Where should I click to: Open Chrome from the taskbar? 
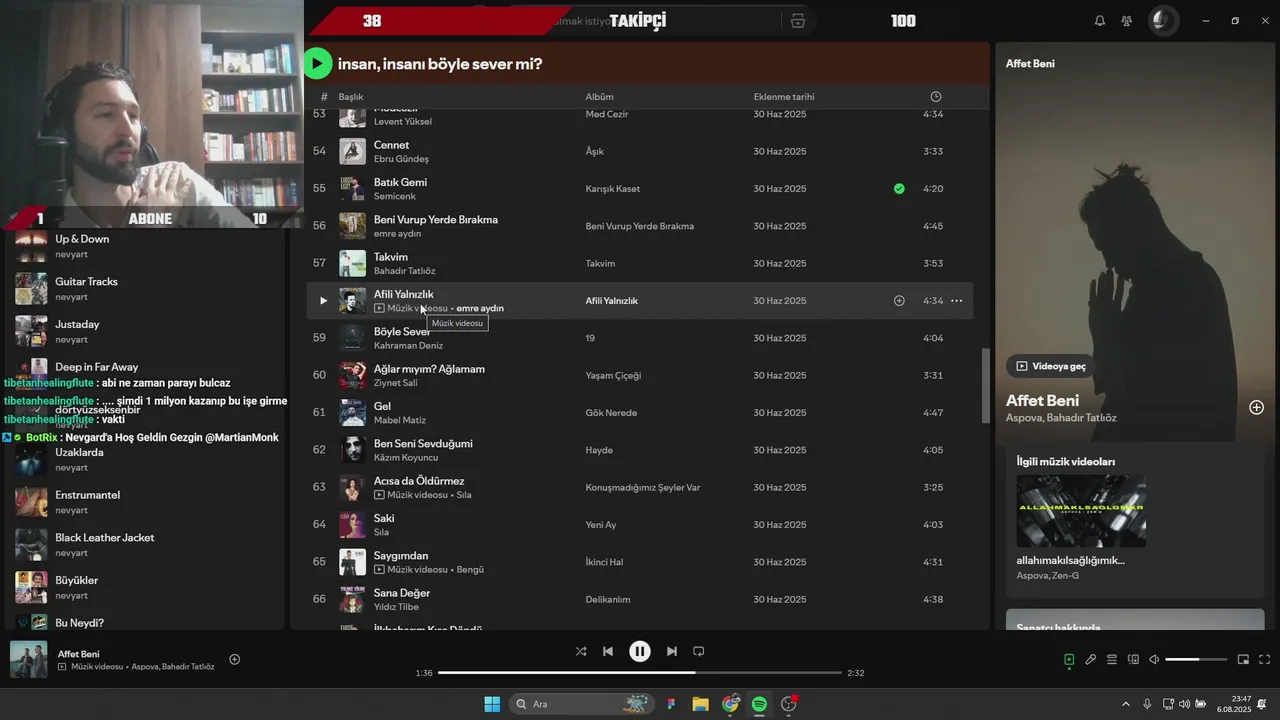pos(730,704)
